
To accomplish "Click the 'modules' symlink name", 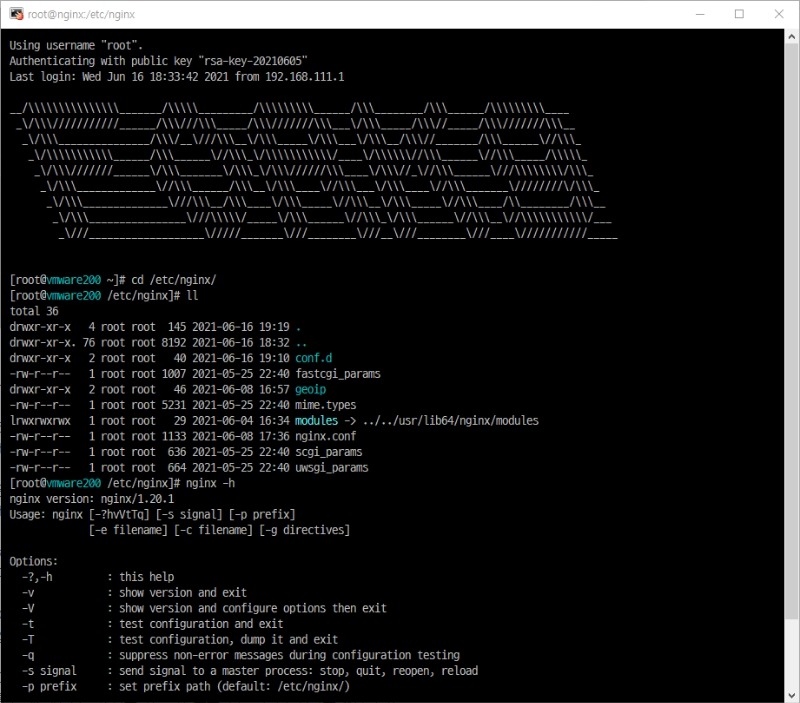I will click(316, 421).
